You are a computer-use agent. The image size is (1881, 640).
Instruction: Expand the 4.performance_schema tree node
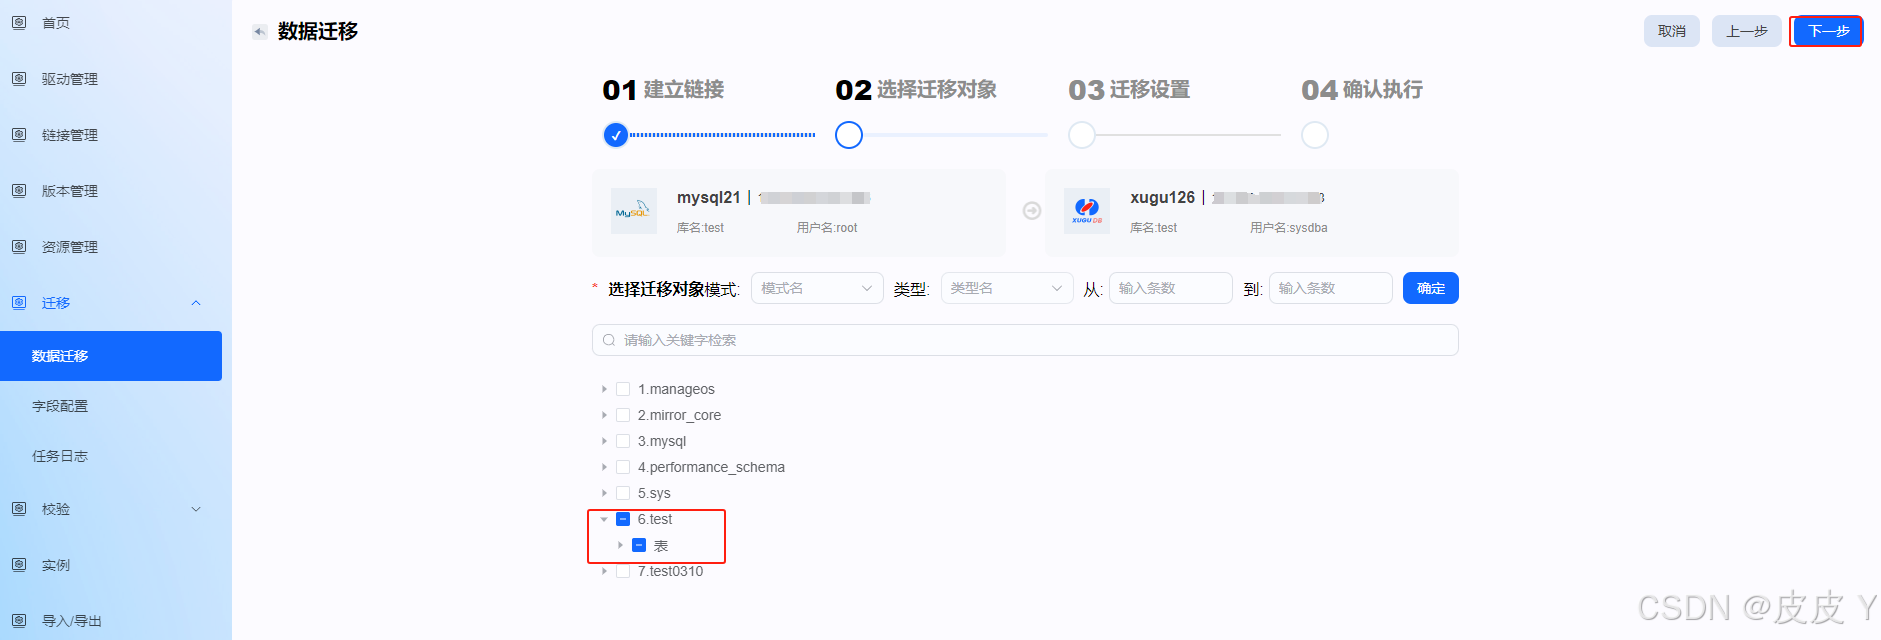(604, 467)
